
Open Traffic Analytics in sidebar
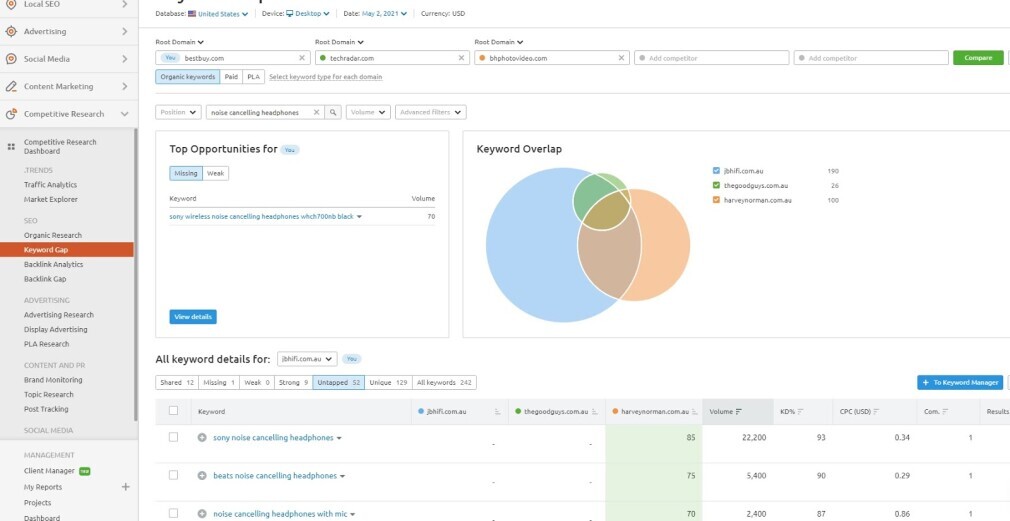50,185
